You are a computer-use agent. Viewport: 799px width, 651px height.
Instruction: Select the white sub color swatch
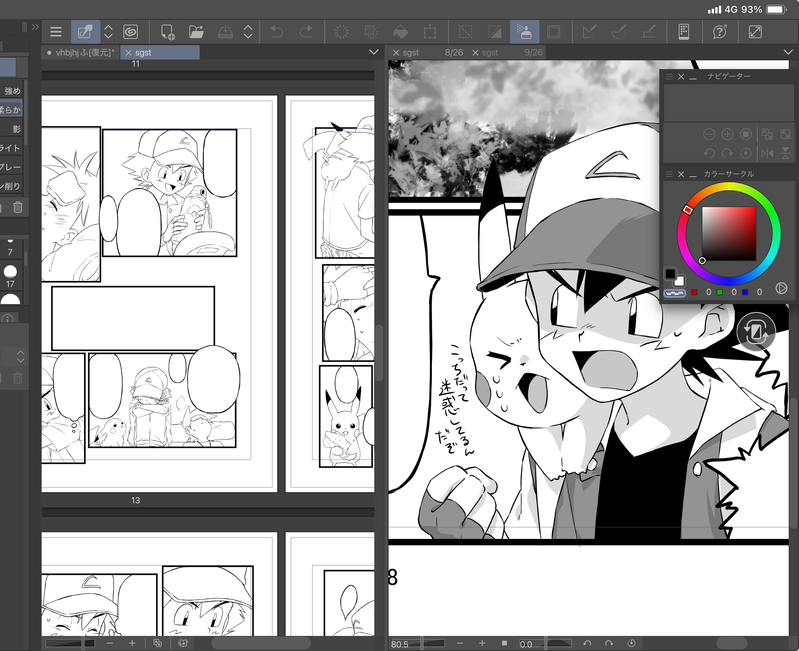(x=680, y=281)
